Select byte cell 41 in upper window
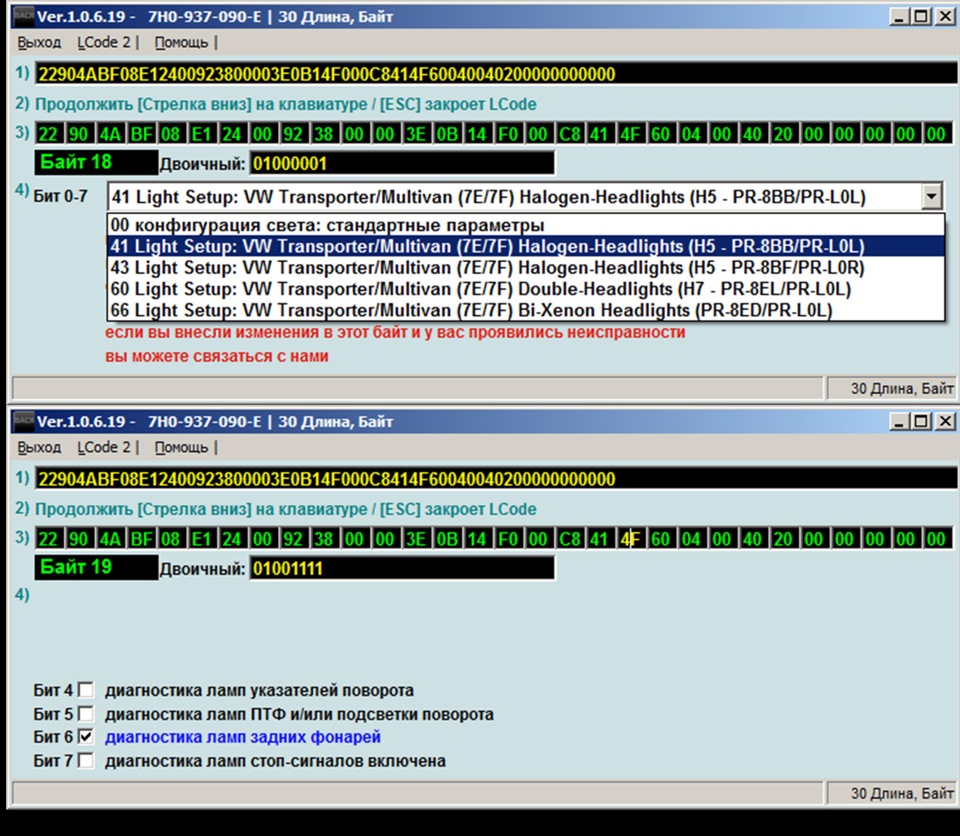This screenshot has height=836, width=960. tap(599, 134)
